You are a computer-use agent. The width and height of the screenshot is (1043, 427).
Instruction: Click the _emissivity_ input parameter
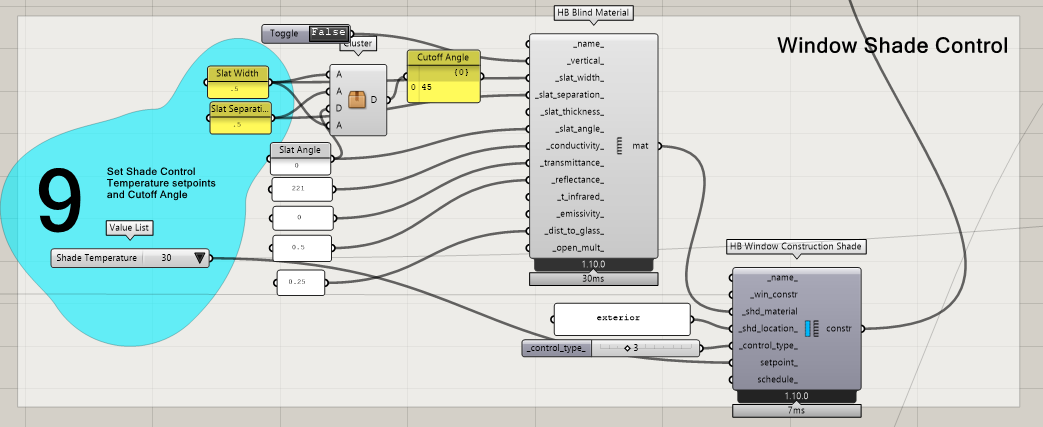point(580,214)
